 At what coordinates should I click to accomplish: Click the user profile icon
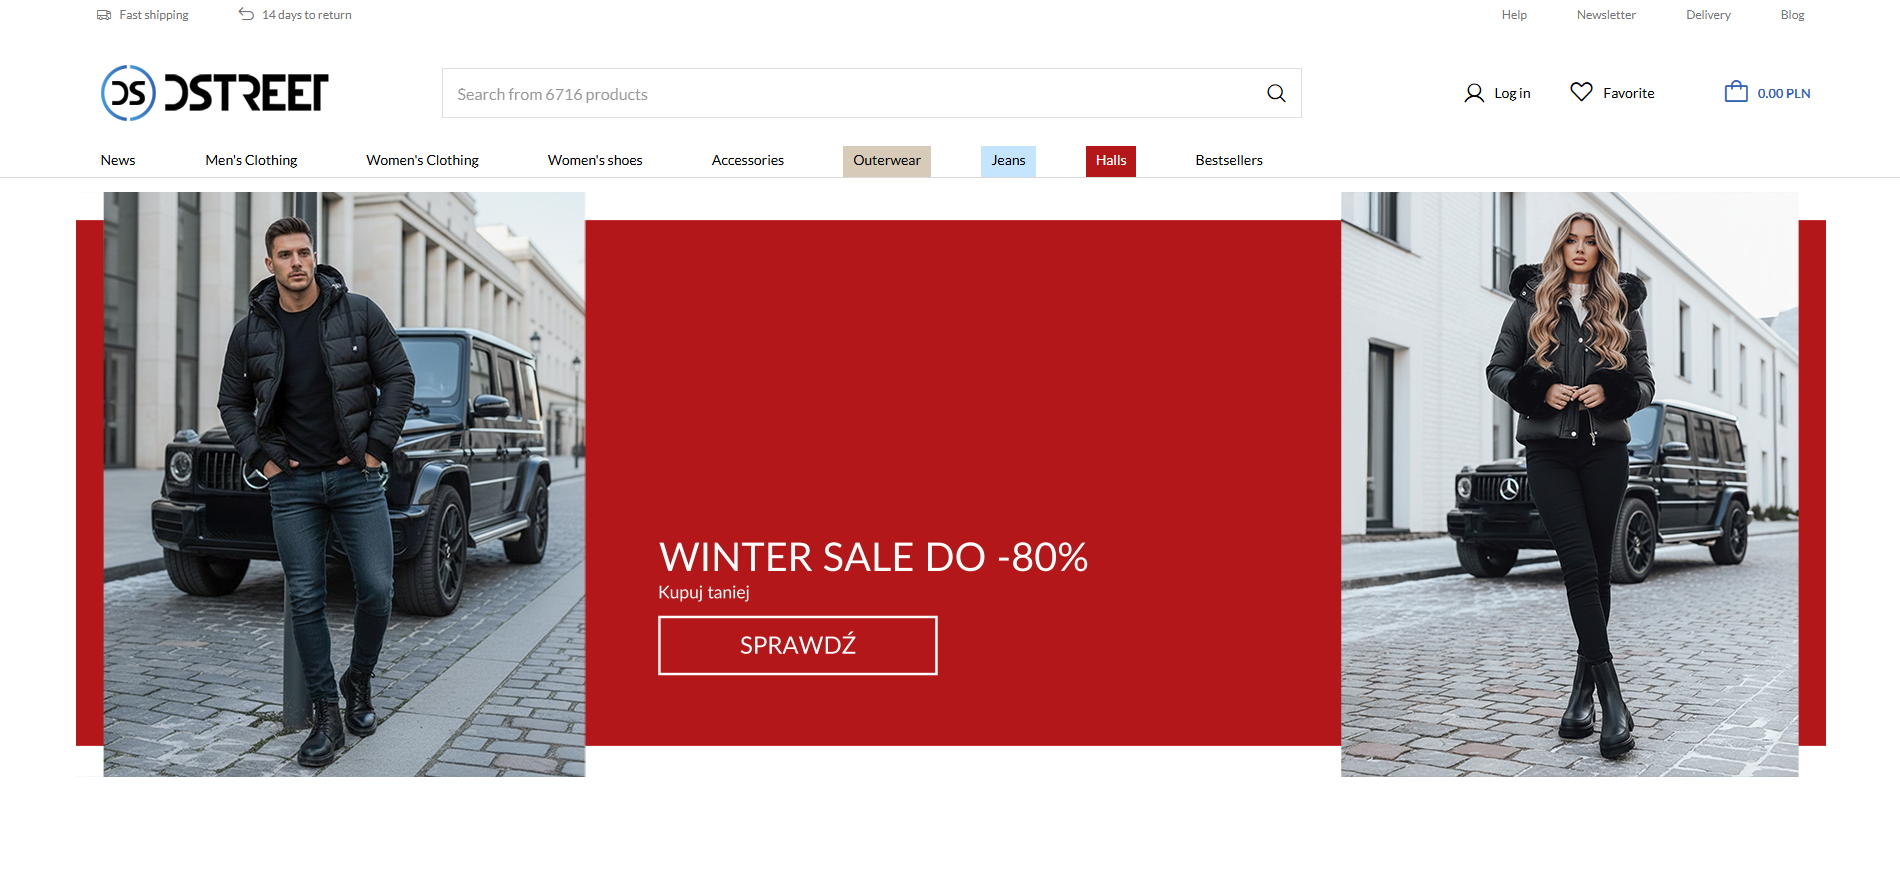[1474, 93]
